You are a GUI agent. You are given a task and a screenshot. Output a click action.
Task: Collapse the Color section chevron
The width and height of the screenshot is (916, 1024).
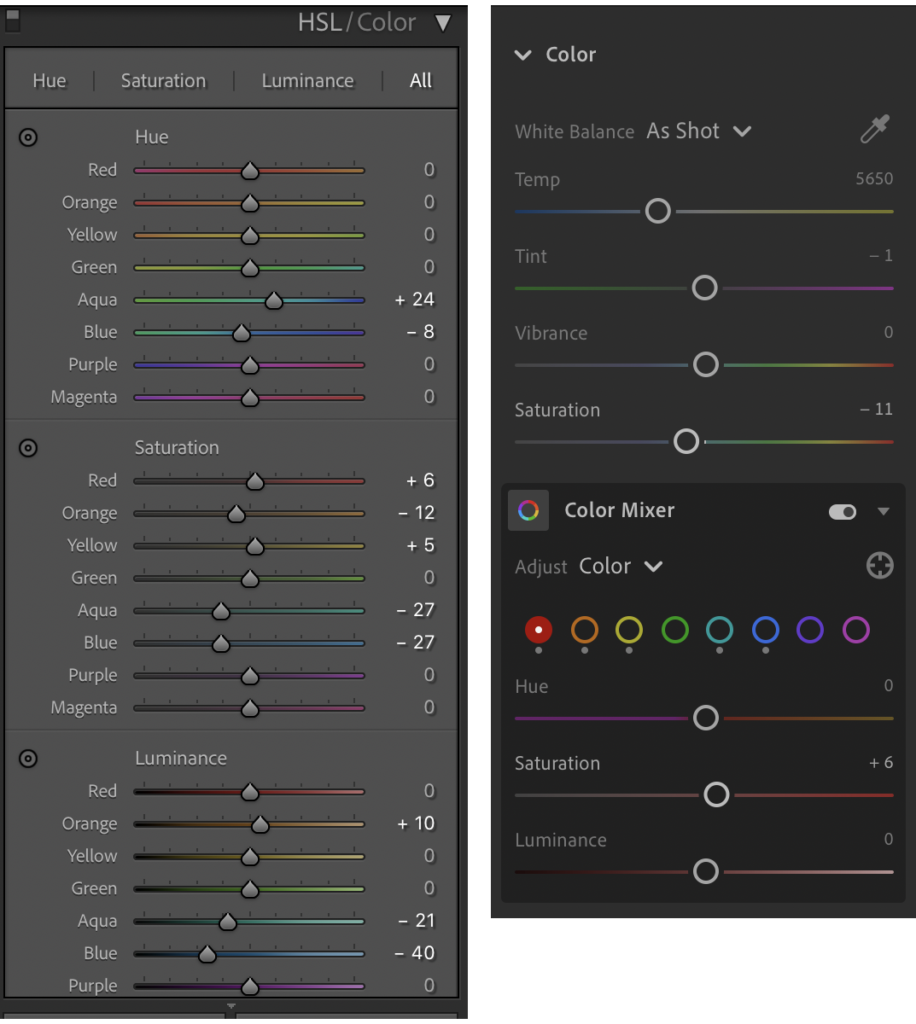click(523, 55)
